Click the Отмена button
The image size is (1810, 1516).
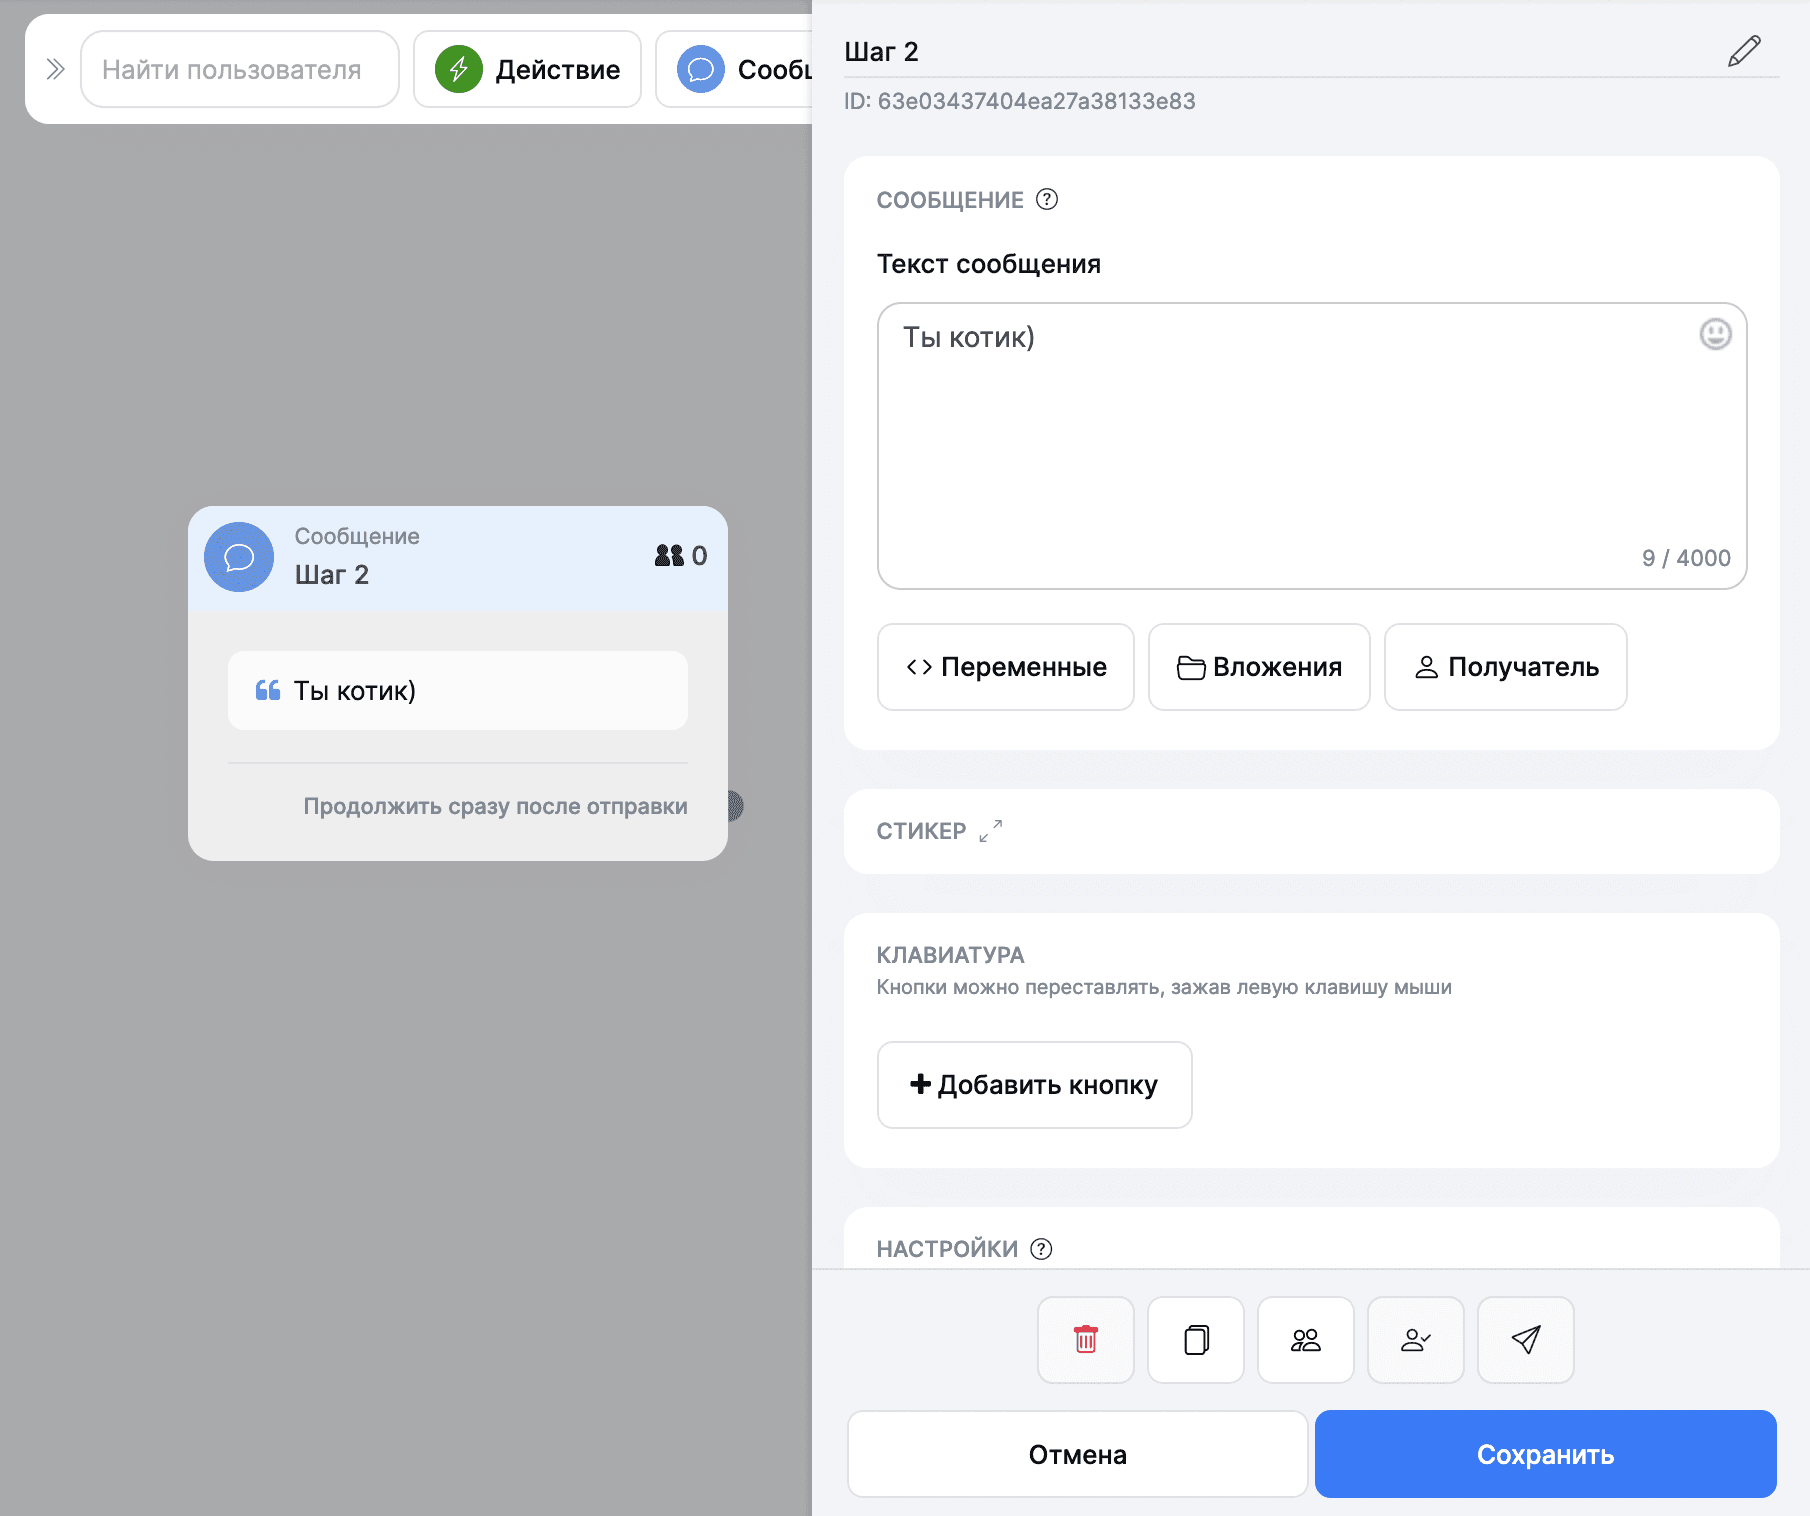pos(1077,1454)
